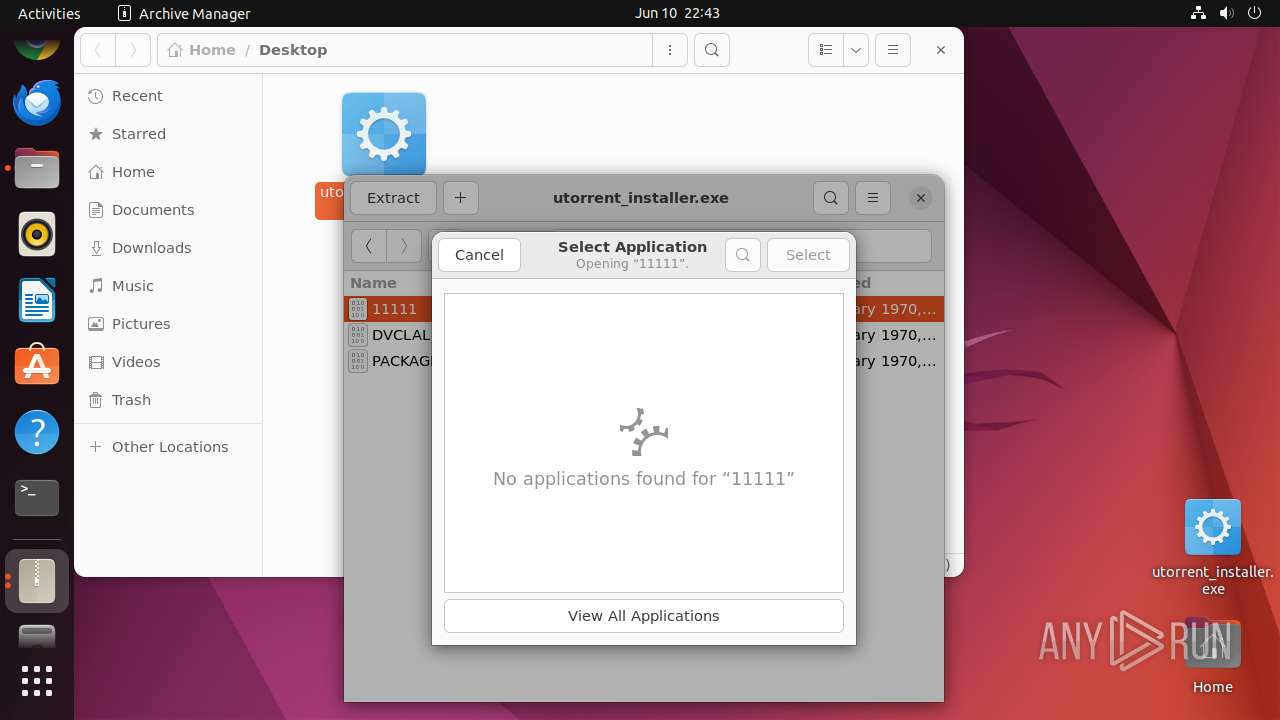The width and height of the screenshot is (1280, 720).
Task: Open Starred in Files sidebar
Action: tap(168, 134)
